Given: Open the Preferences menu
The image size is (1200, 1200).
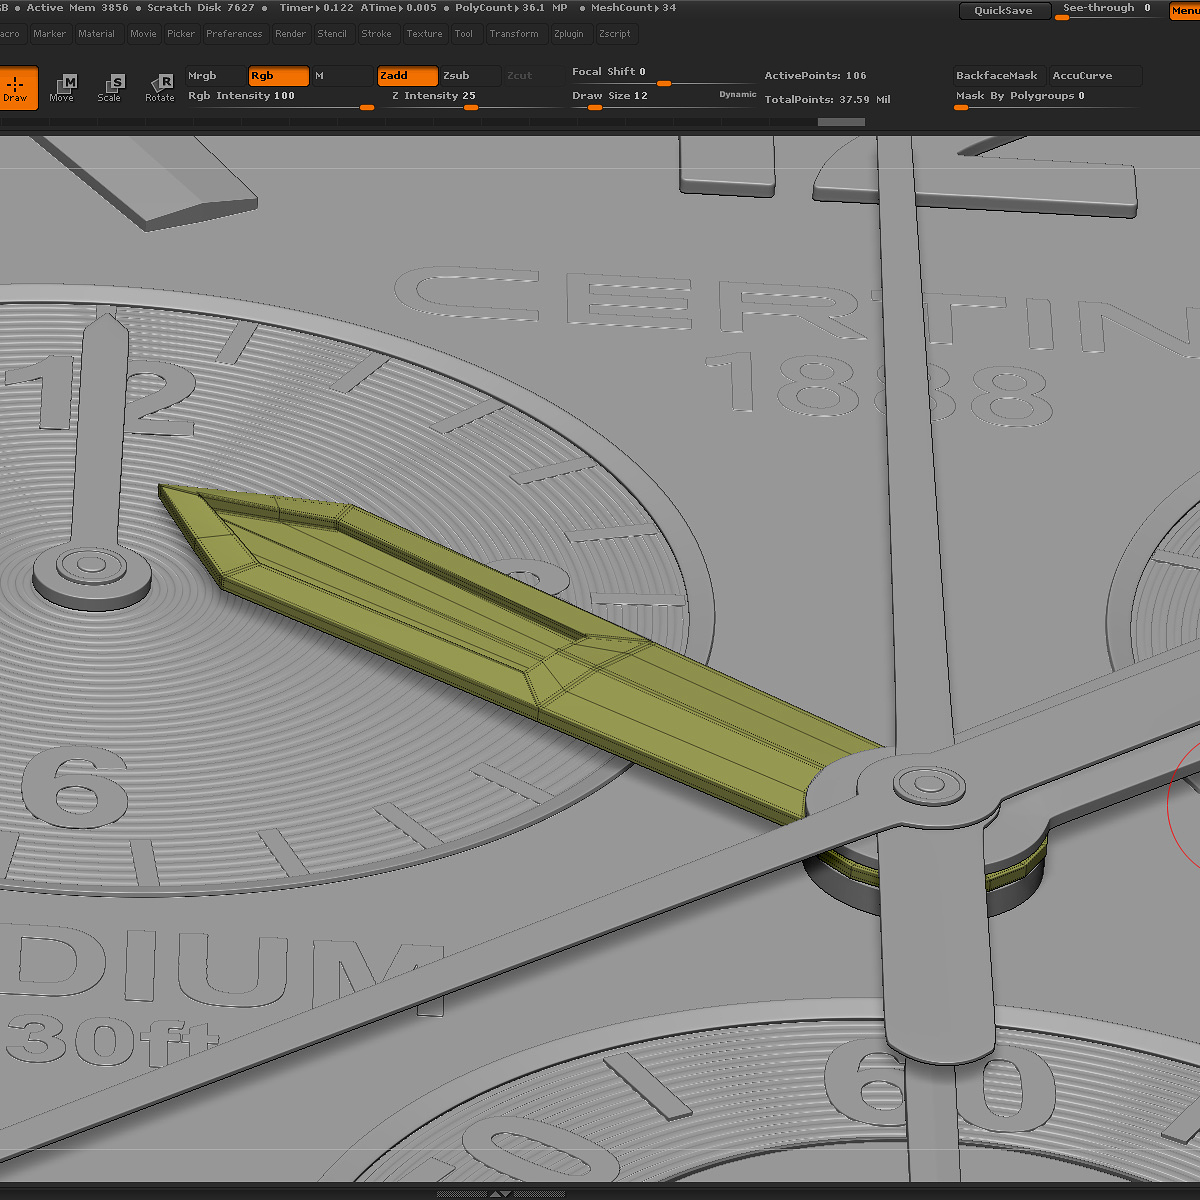Looking at the screenshot, I should coord(234,34).
